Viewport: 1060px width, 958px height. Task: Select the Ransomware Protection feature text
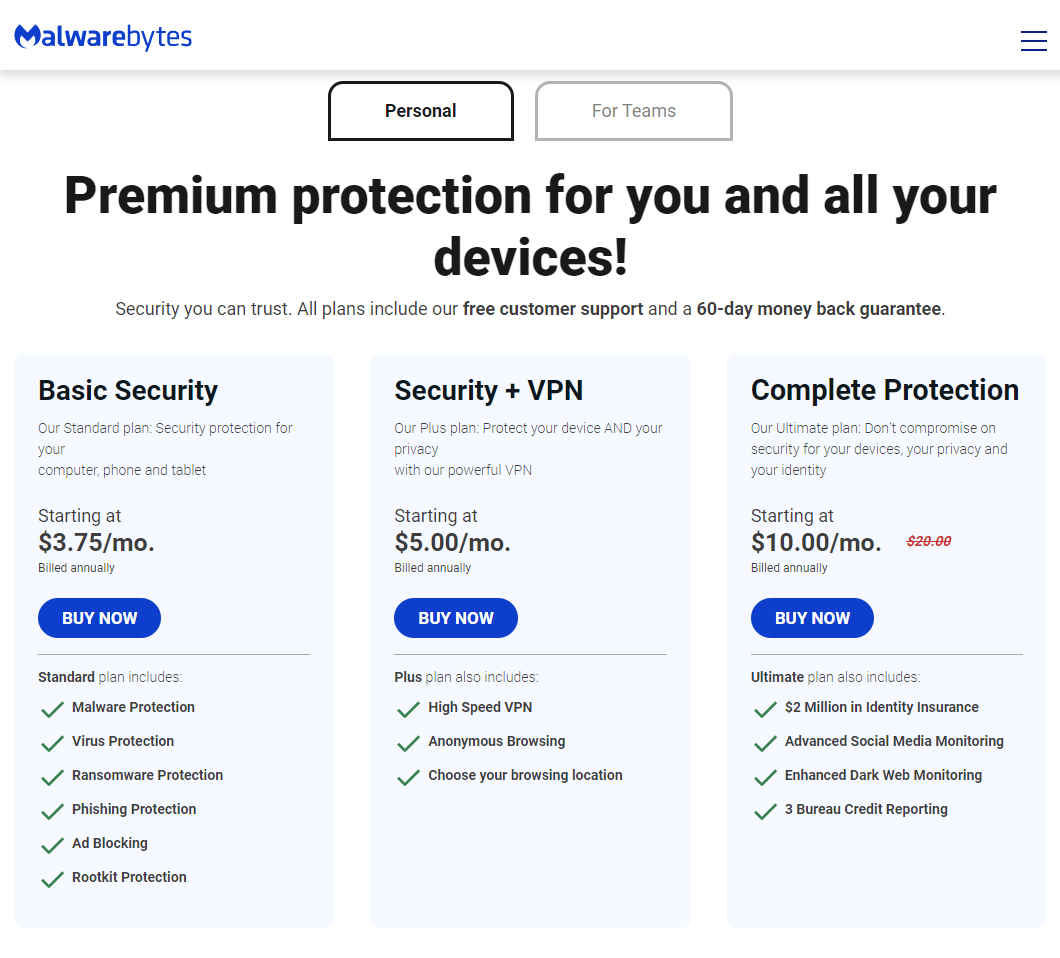pos(147,775)
